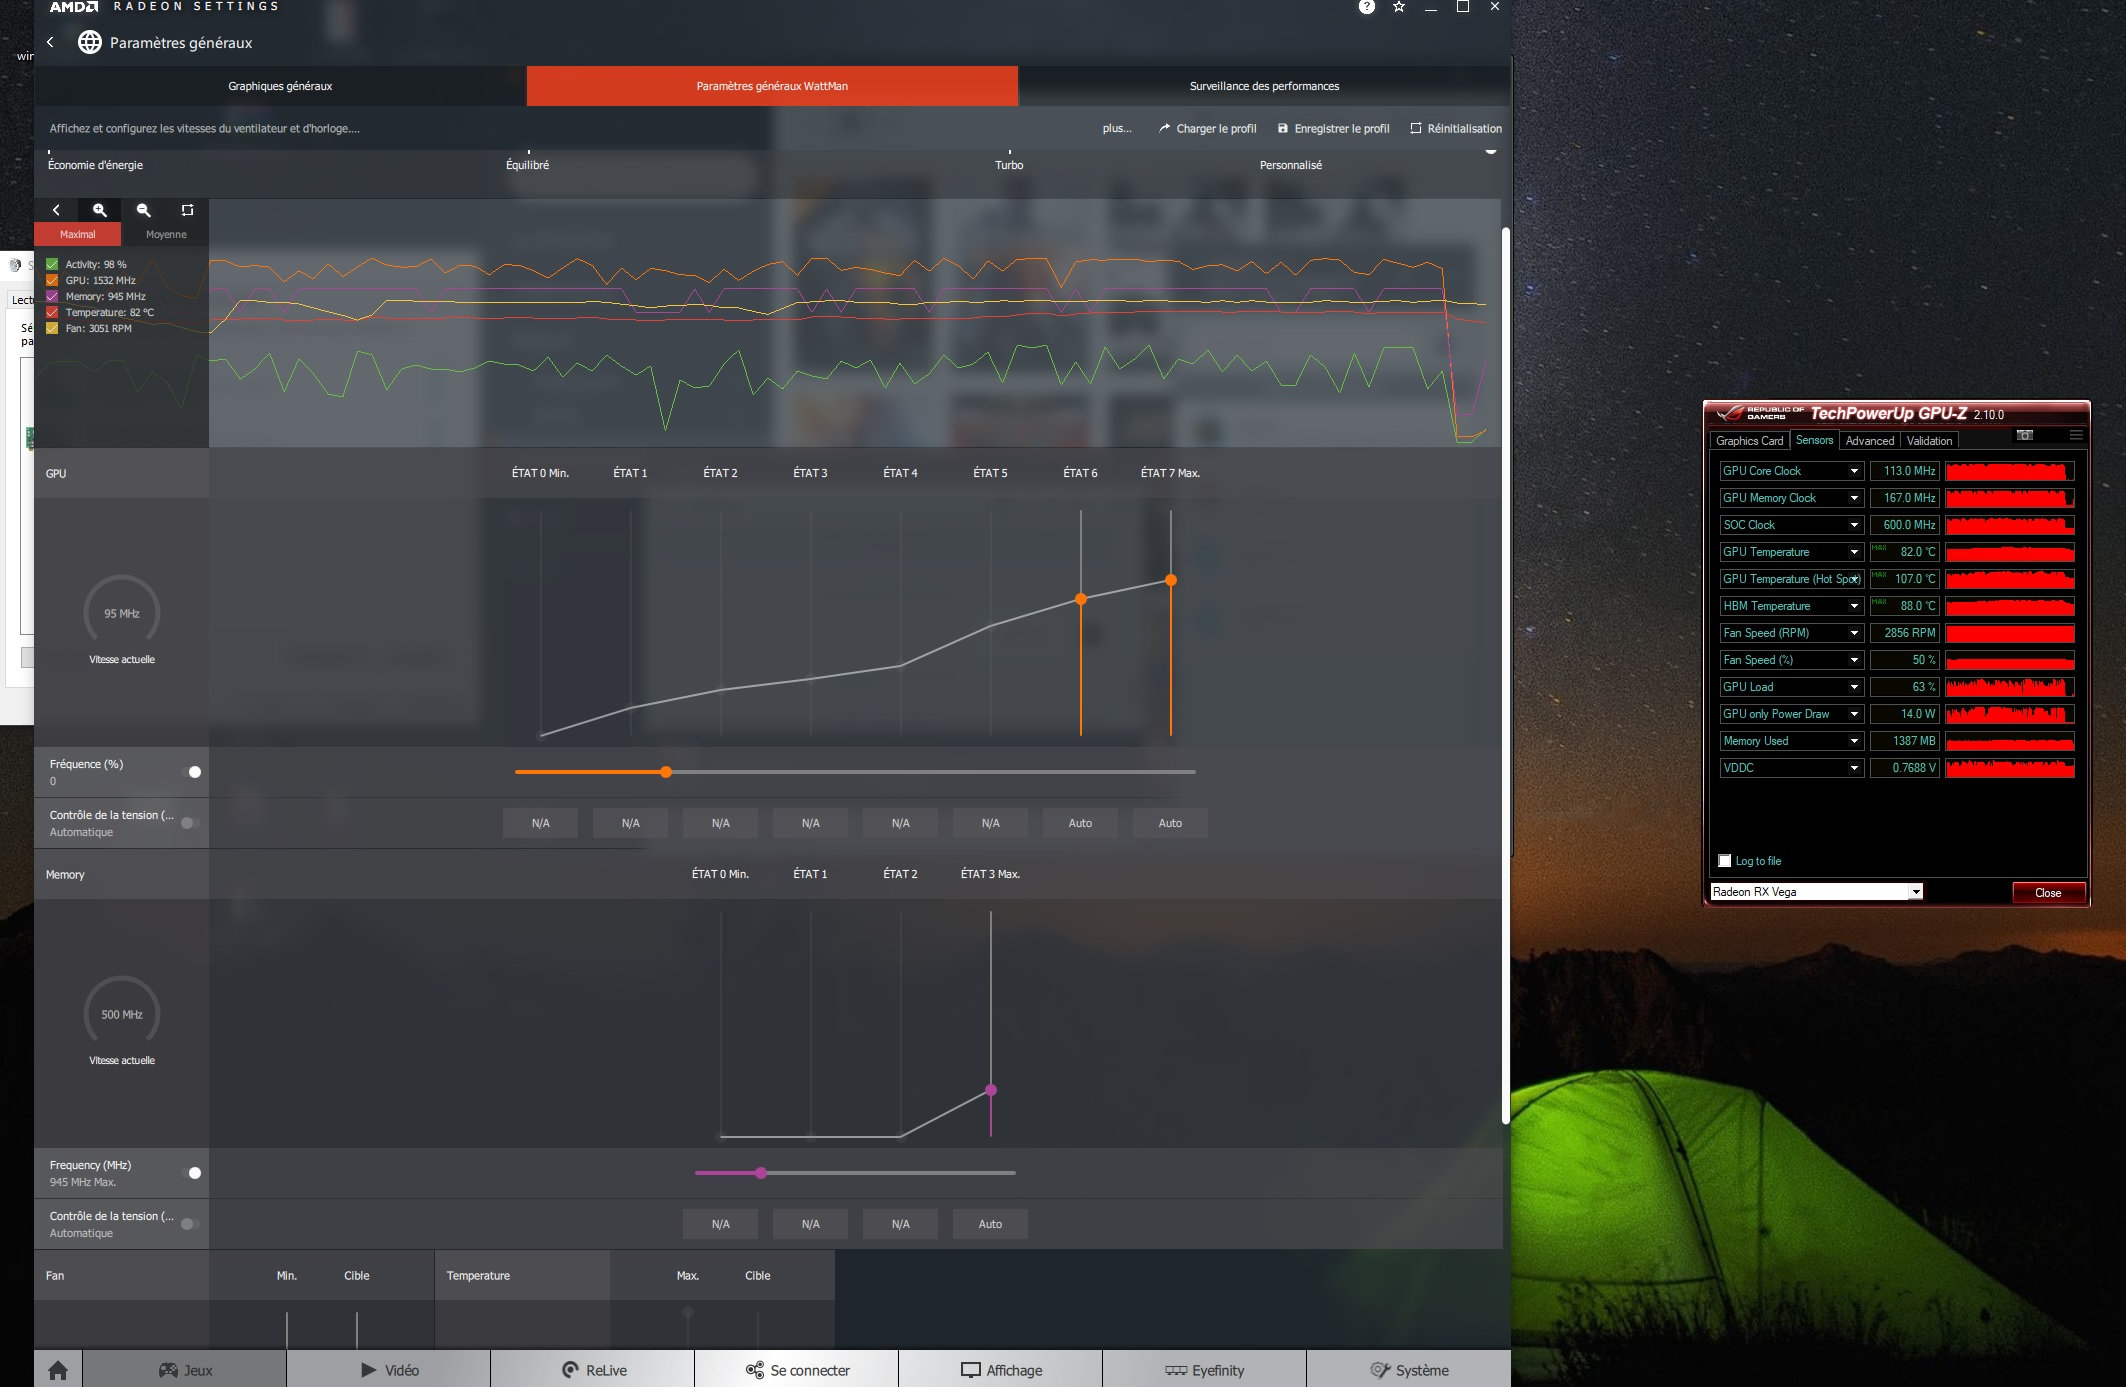Open the help question mark icon
The width and height of the screenshot is (2126, 1387).
pyautogui.click(x=1366, y=7)
